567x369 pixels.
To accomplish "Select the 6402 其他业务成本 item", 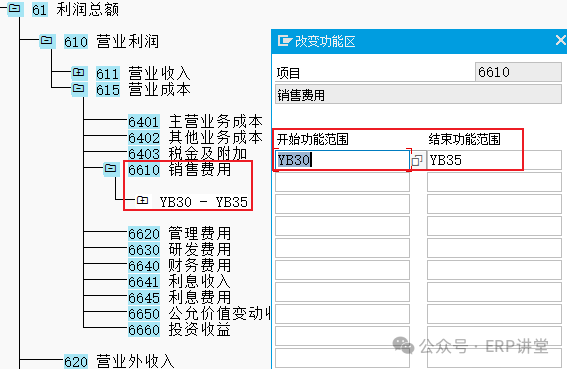I will pyautogui.click(x=195, y=138).
